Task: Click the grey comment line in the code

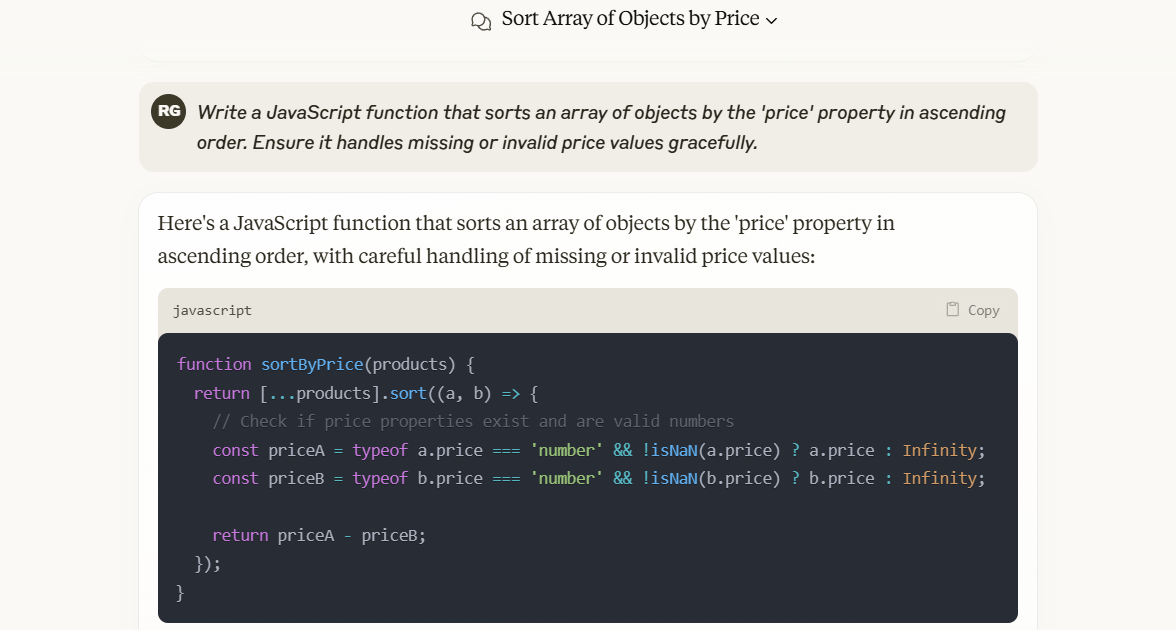Action: coord(473,421)
